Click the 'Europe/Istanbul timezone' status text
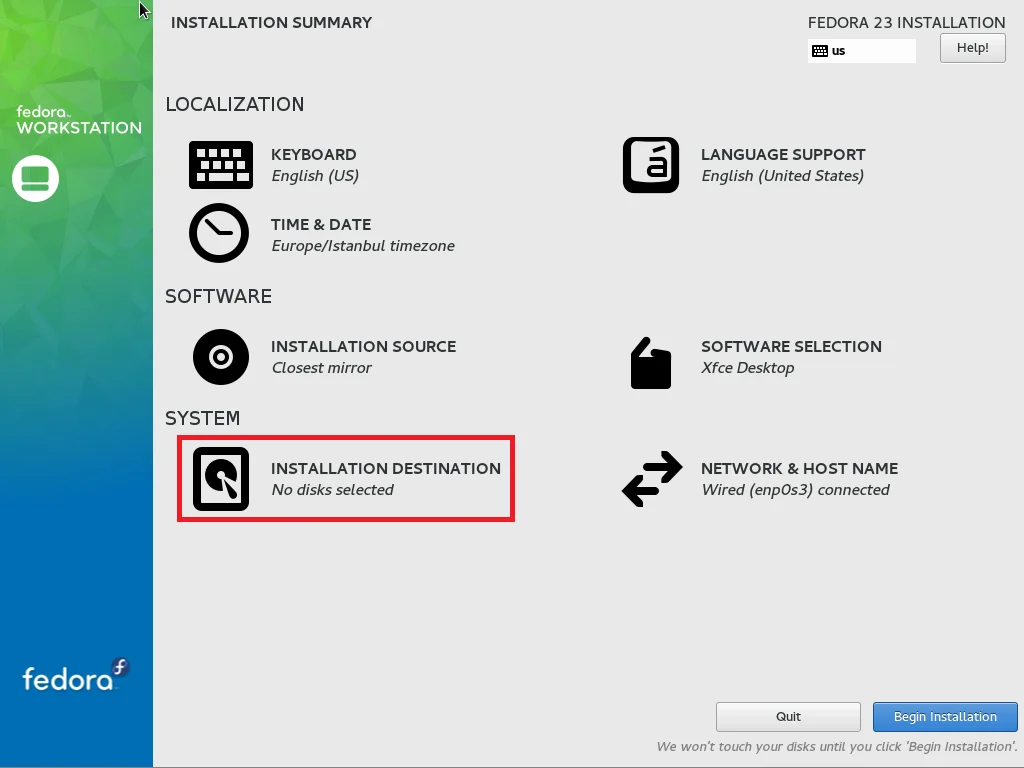This screenshot has height=768, width=1024. 363,246
